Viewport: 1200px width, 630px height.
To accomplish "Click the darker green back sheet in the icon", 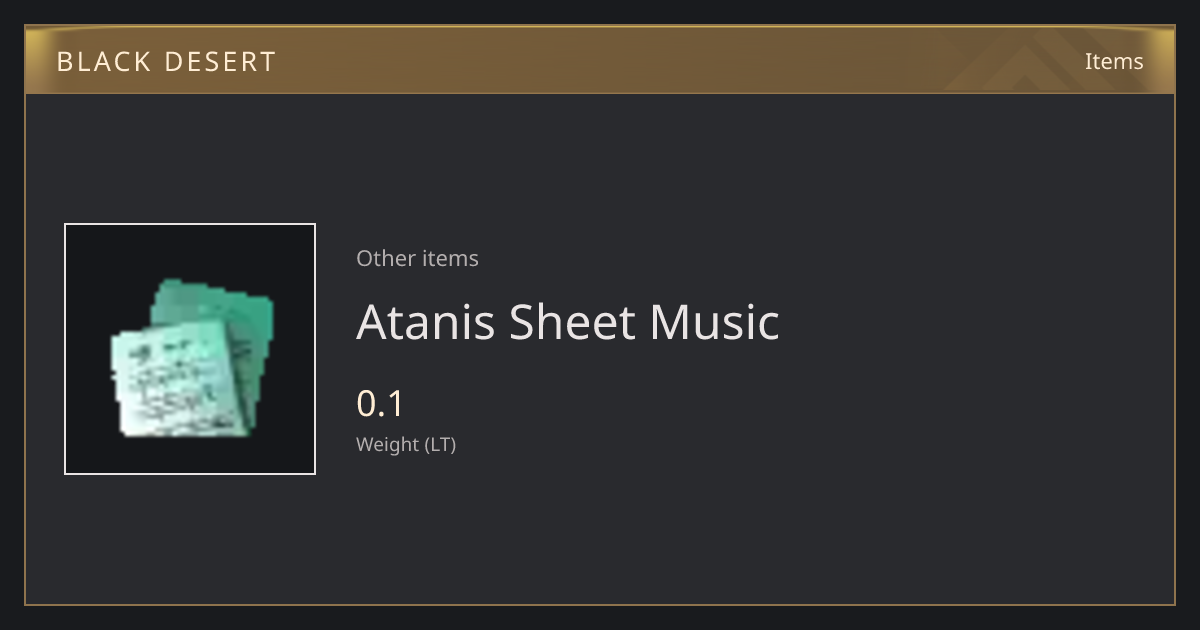I will click(x=225, y=320).
